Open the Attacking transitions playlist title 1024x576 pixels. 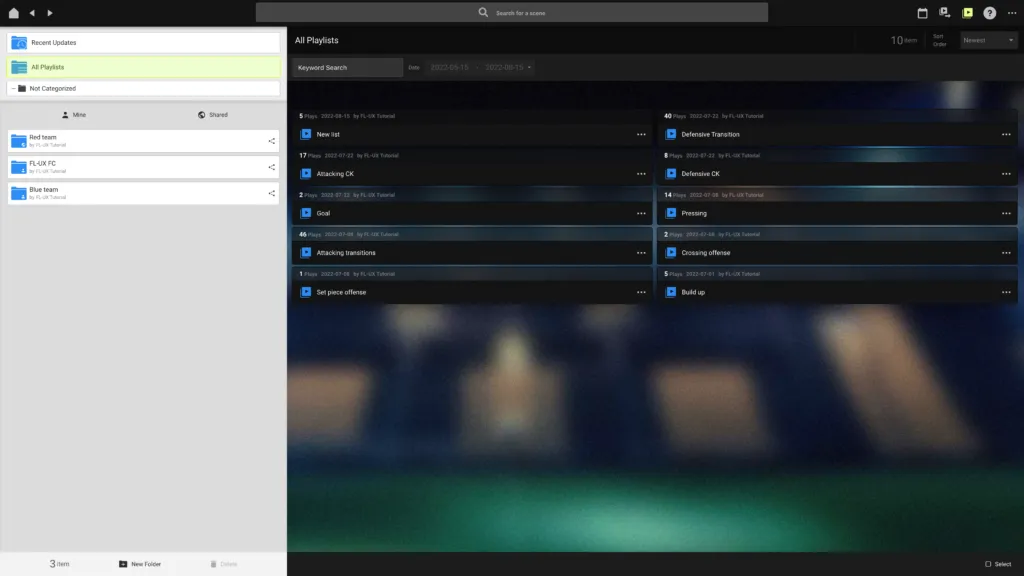(x=346, y=253)
